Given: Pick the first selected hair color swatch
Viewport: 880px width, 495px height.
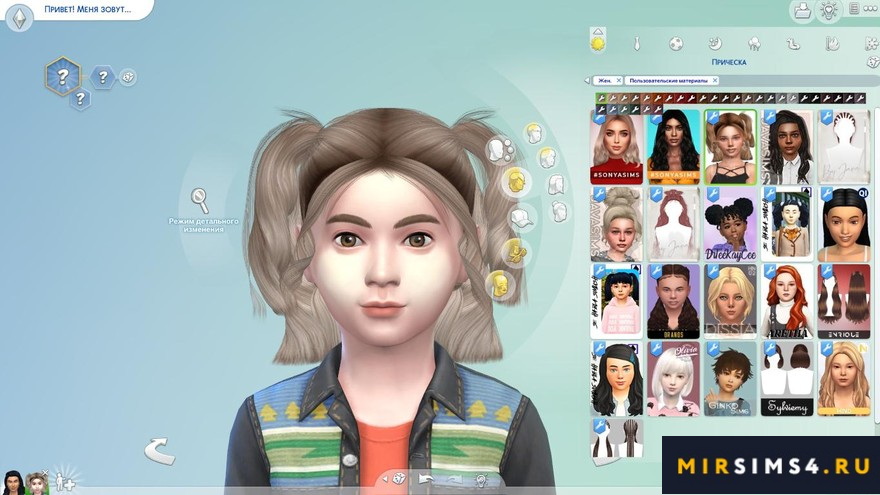Looking at the screenshot, I should click(601, 98).
